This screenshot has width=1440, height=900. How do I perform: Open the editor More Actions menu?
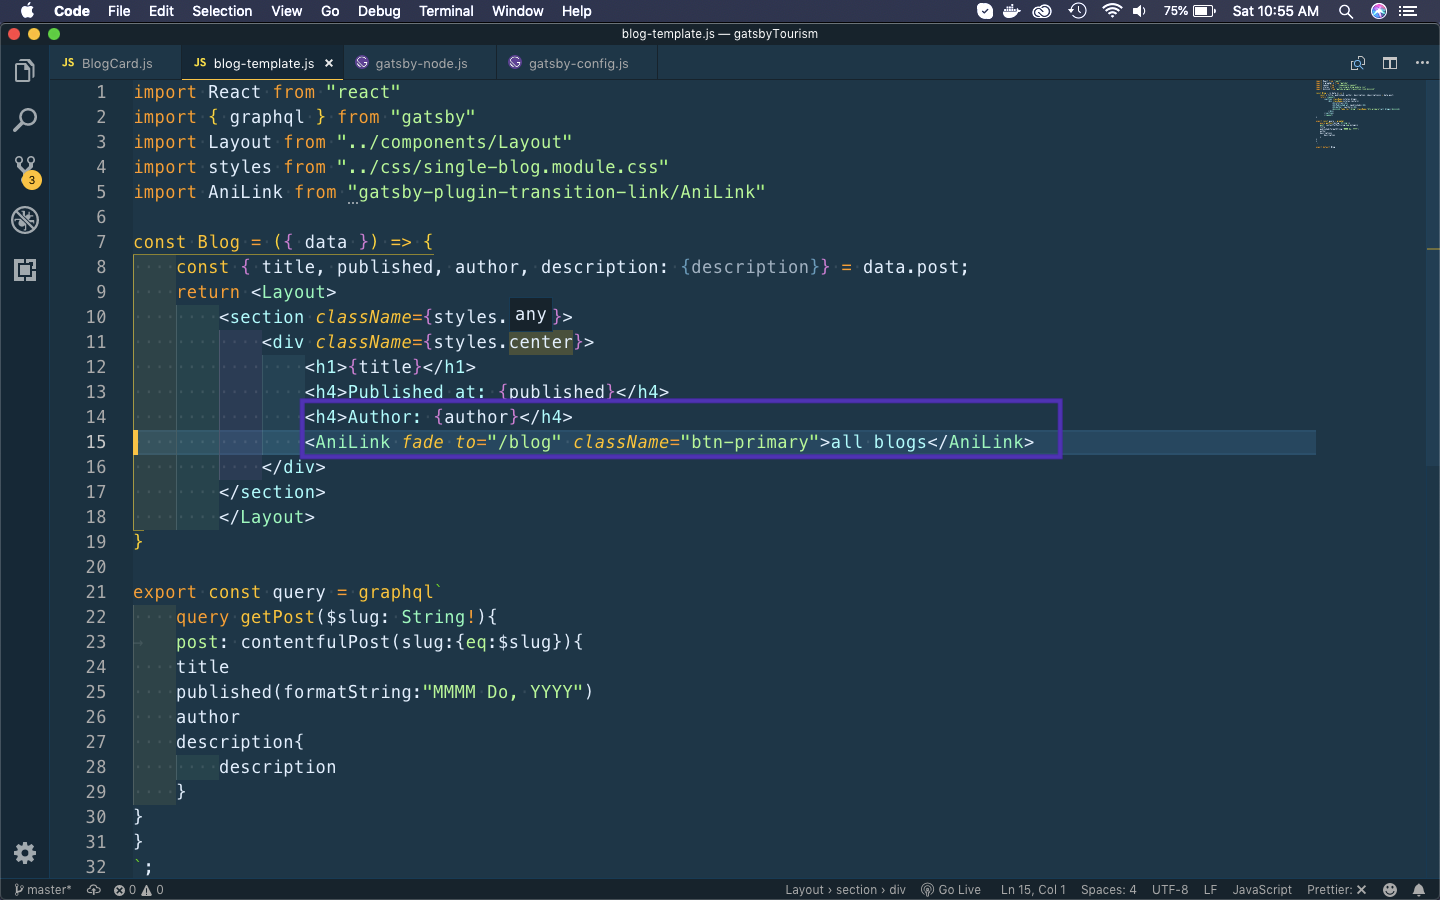1422,63
